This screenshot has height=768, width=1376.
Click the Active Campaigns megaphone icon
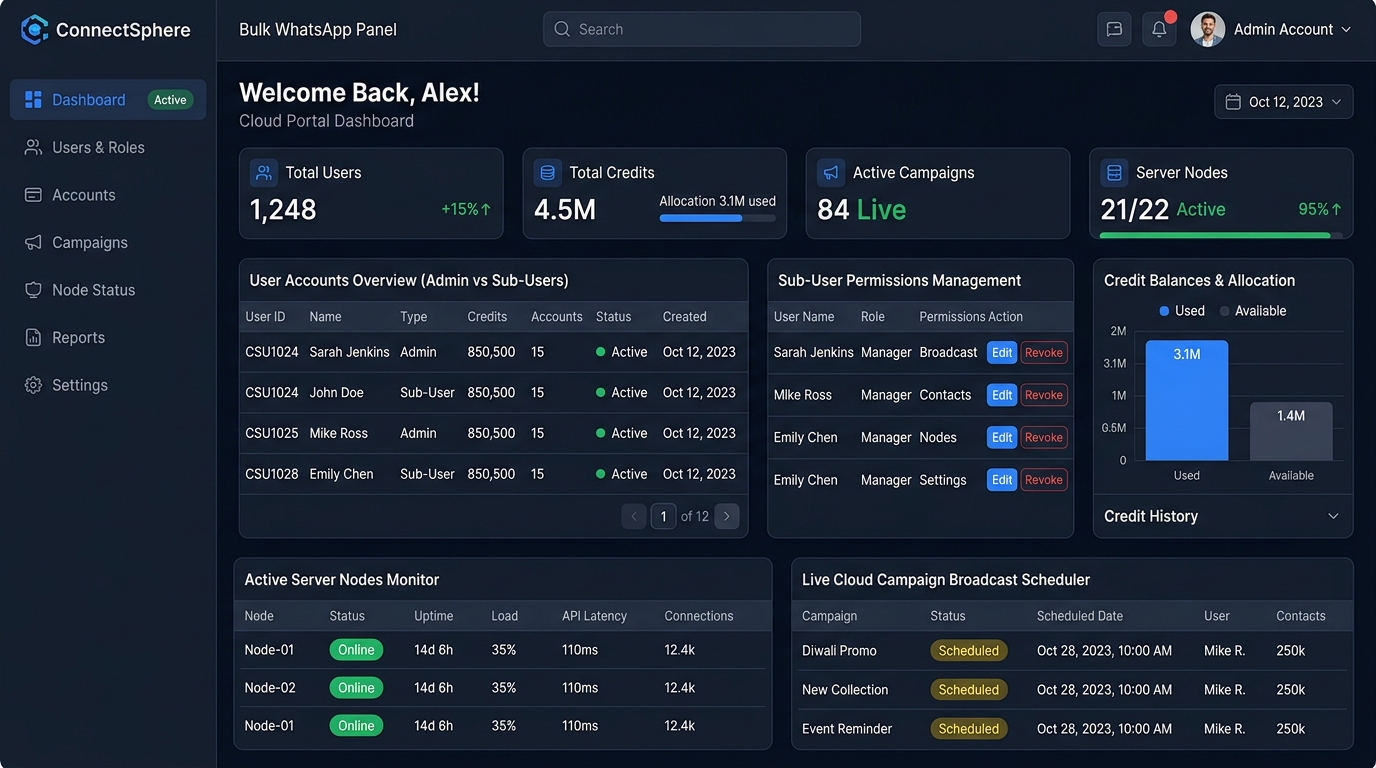click(x=831, y=172)
